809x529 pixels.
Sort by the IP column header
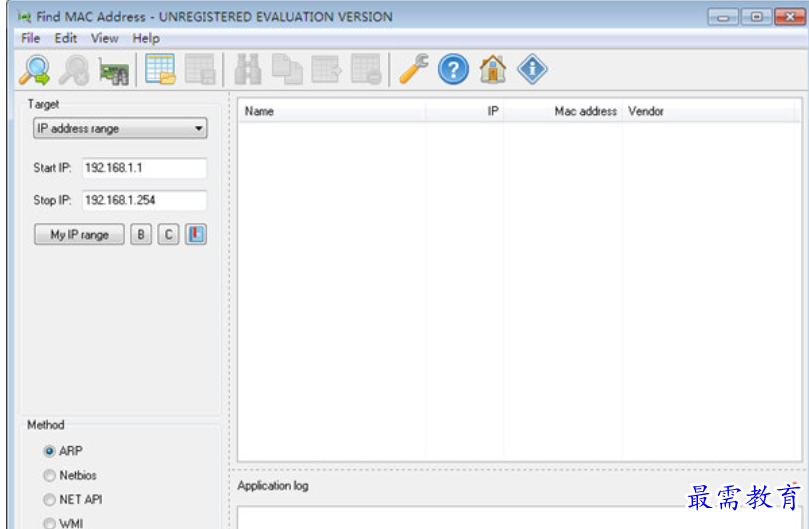click(x=464, y=111)
